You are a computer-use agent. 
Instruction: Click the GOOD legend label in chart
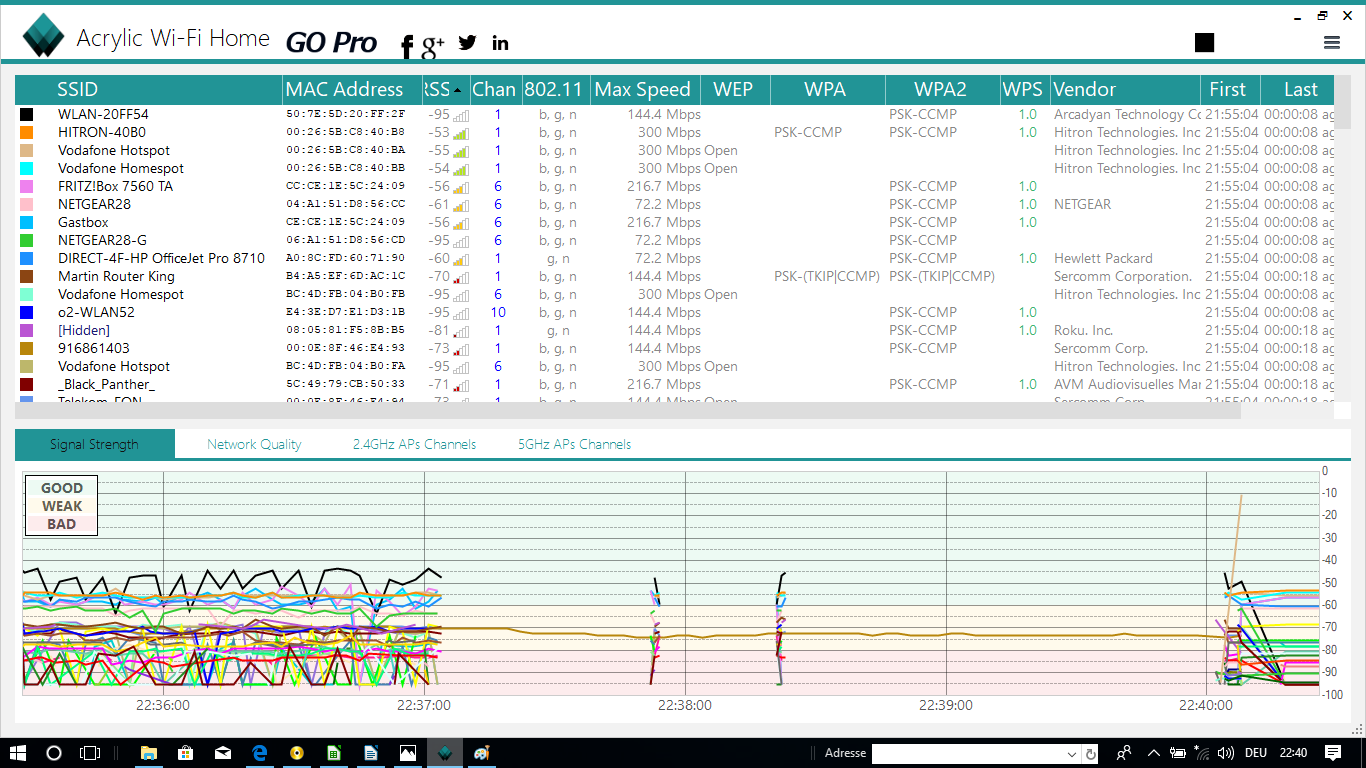(62, 488)
